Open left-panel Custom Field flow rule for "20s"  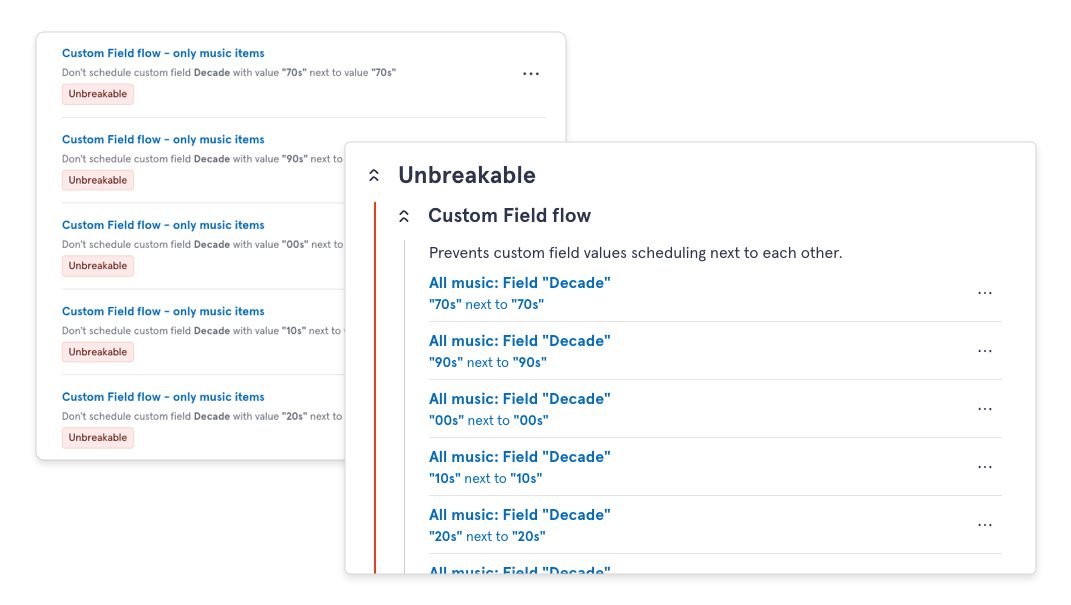click(163, 397)
